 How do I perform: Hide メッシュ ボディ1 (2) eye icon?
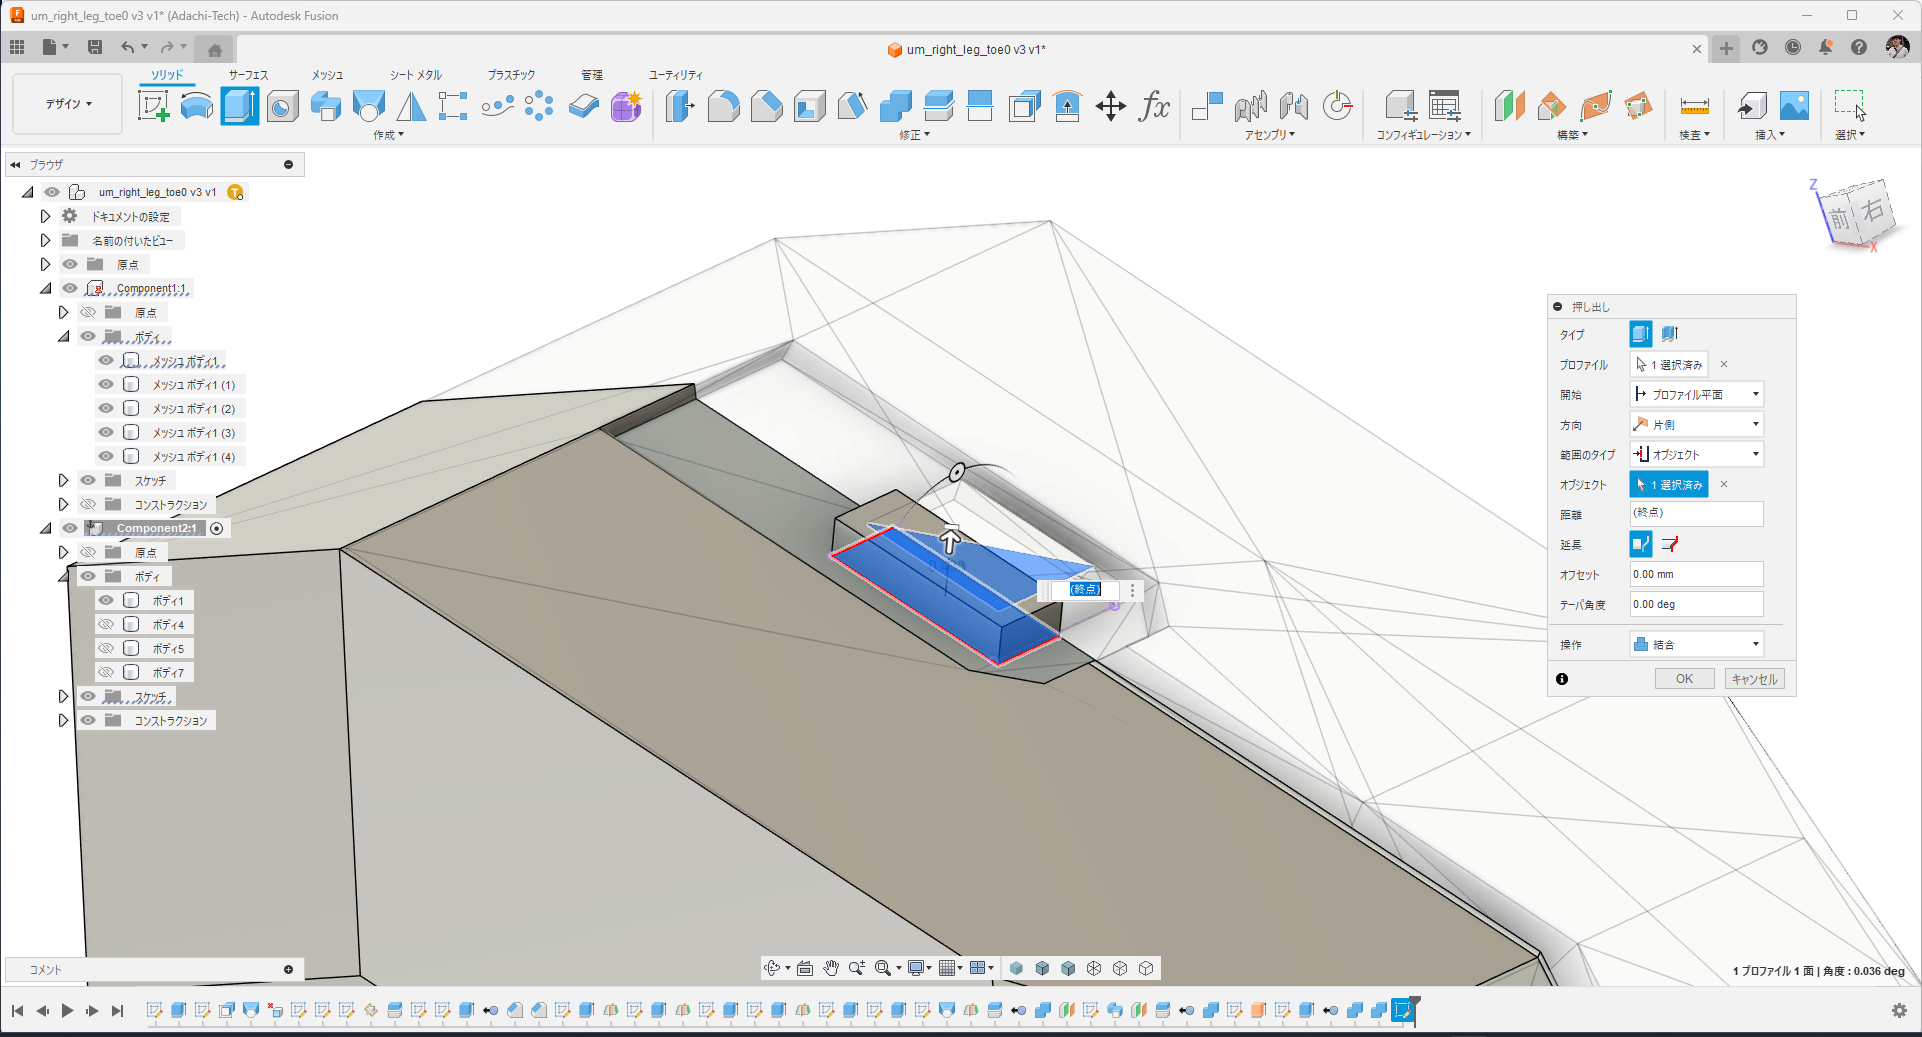pyautogui.click(x=106, y=409)
